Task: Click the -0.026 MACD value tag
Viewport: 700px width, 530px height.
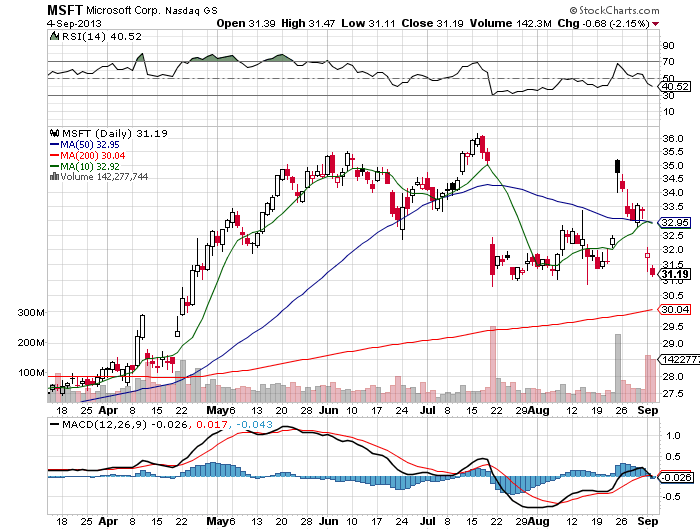Action: coord(675,477)
